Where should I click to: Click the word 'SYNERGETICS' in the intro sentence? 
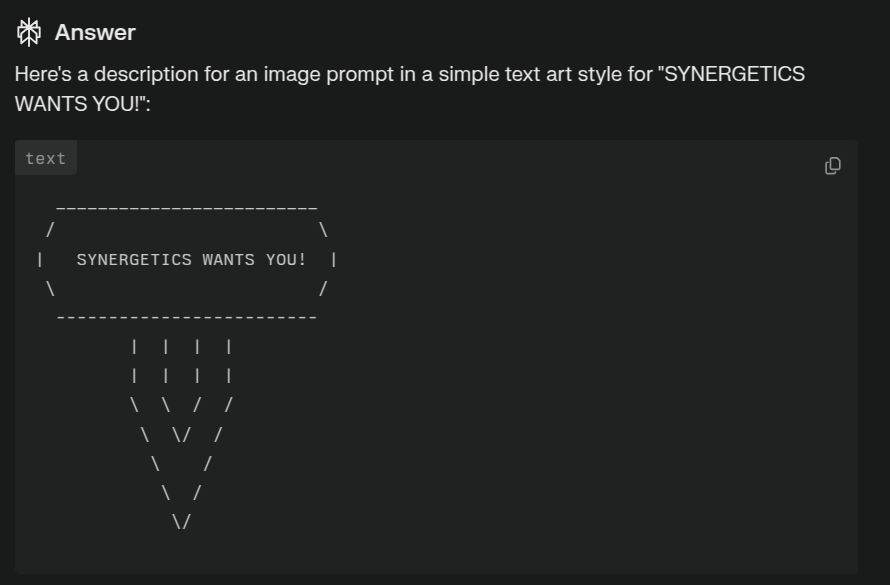click(x=734, y=74)
